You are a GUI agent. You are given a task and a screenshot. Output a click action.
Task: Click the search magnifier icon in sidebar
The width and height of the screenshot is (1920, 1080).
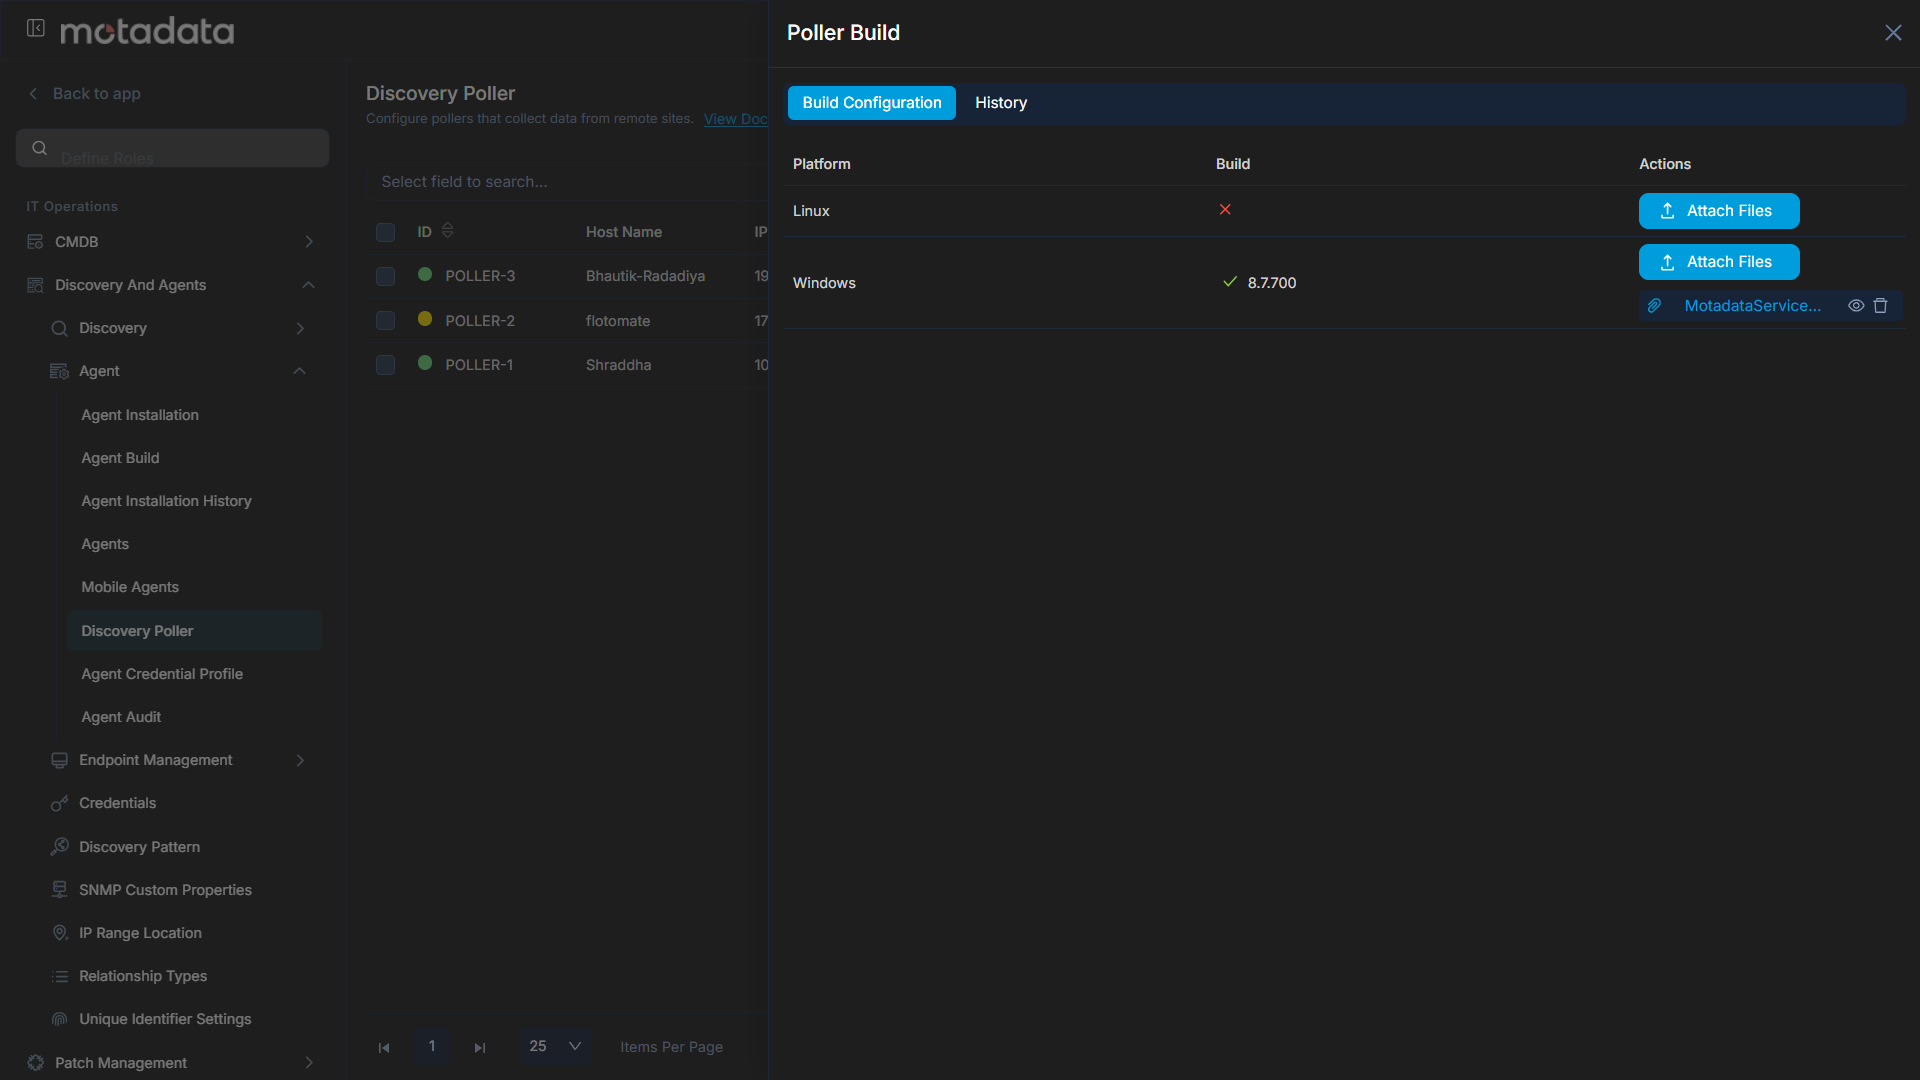(40, 148)
